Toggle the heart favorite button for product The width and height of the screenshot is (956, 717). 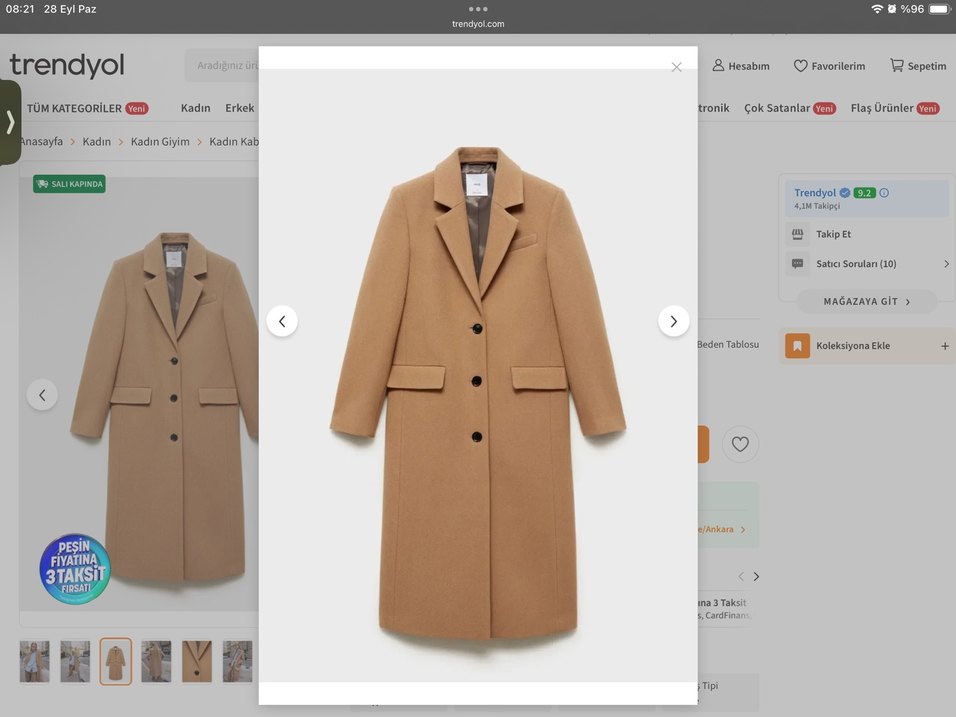point(740,444)
